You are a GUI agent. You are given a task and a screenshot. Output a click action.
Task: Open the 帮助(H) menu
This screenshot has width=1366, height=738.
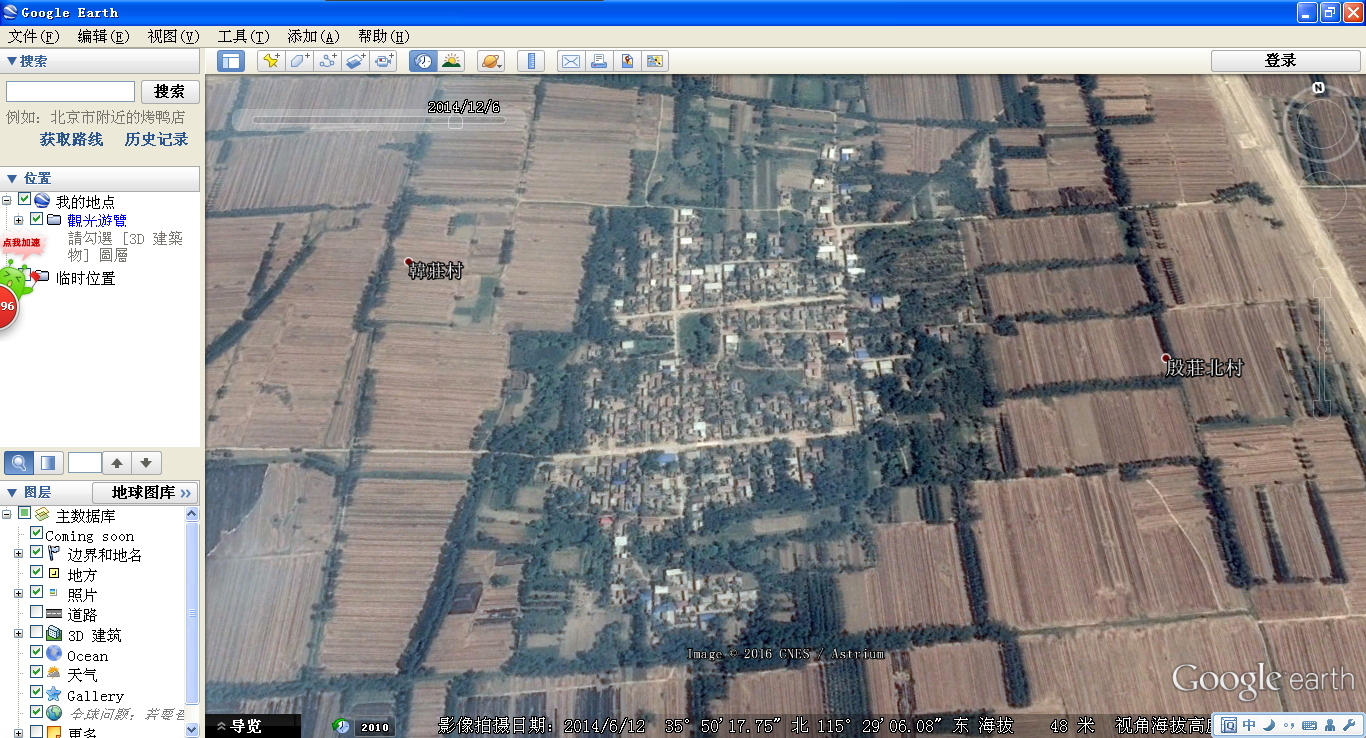[383, 36]
